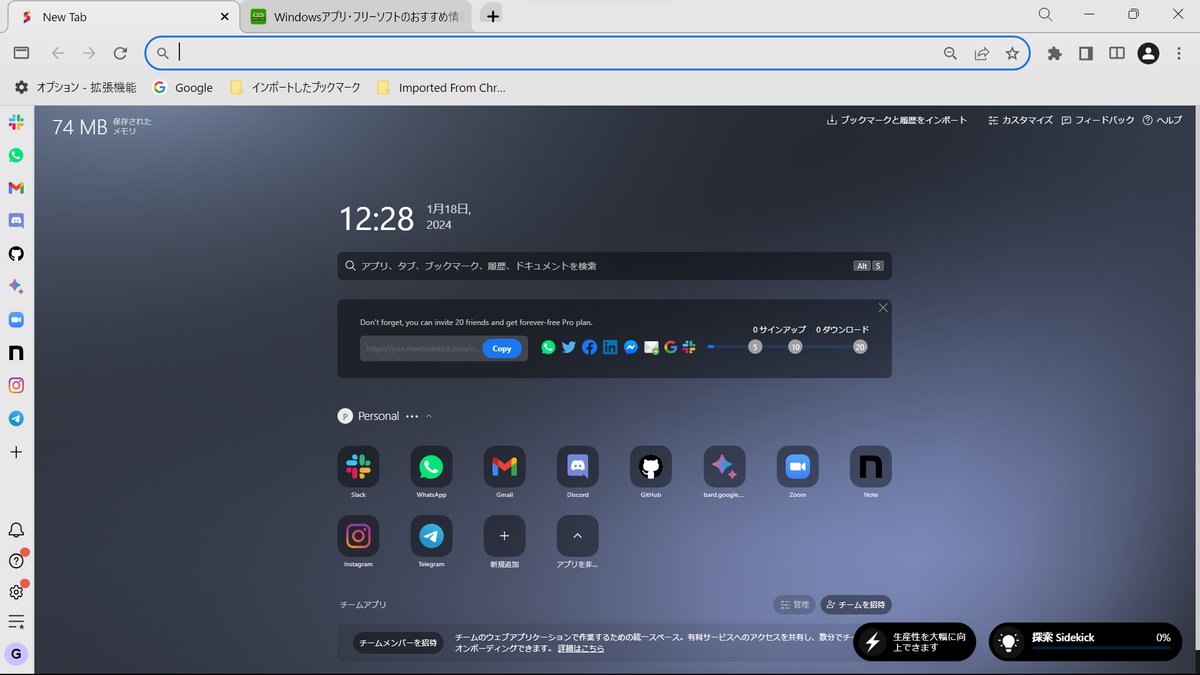Click ブックマークと履歴をインポート
The image size is (1200, 675).
coord(897,120)
